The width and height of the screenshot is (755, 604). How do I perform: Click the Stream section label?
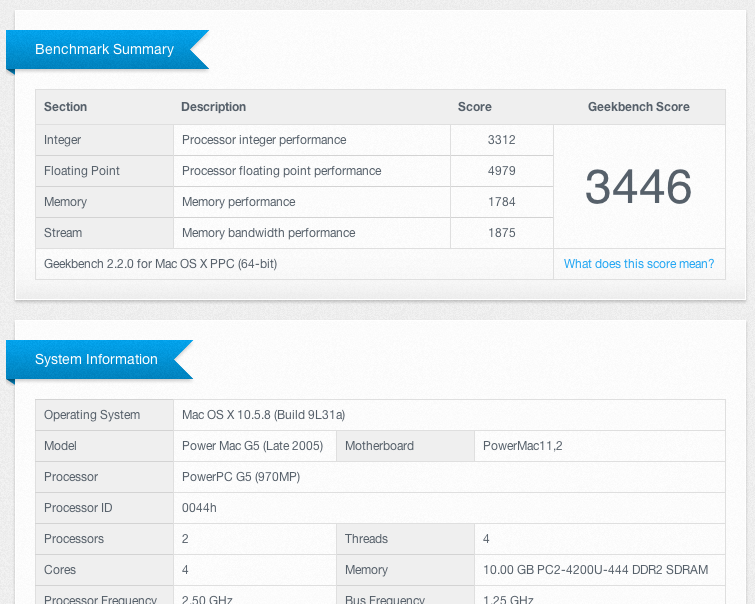63,233
